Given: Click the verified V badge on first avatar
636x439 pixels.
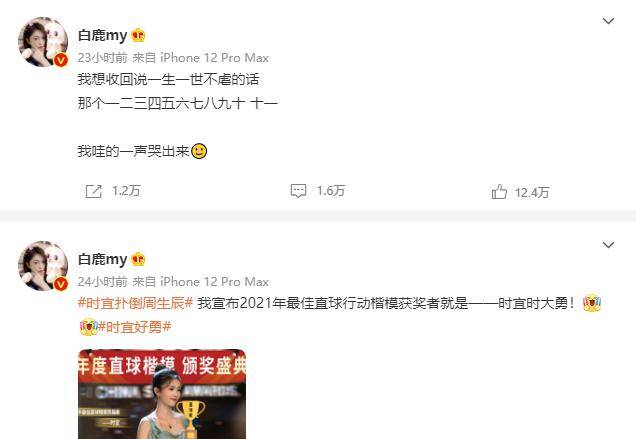Looking at the screenshot, I should pyautogui.click(x=61, y=60).
